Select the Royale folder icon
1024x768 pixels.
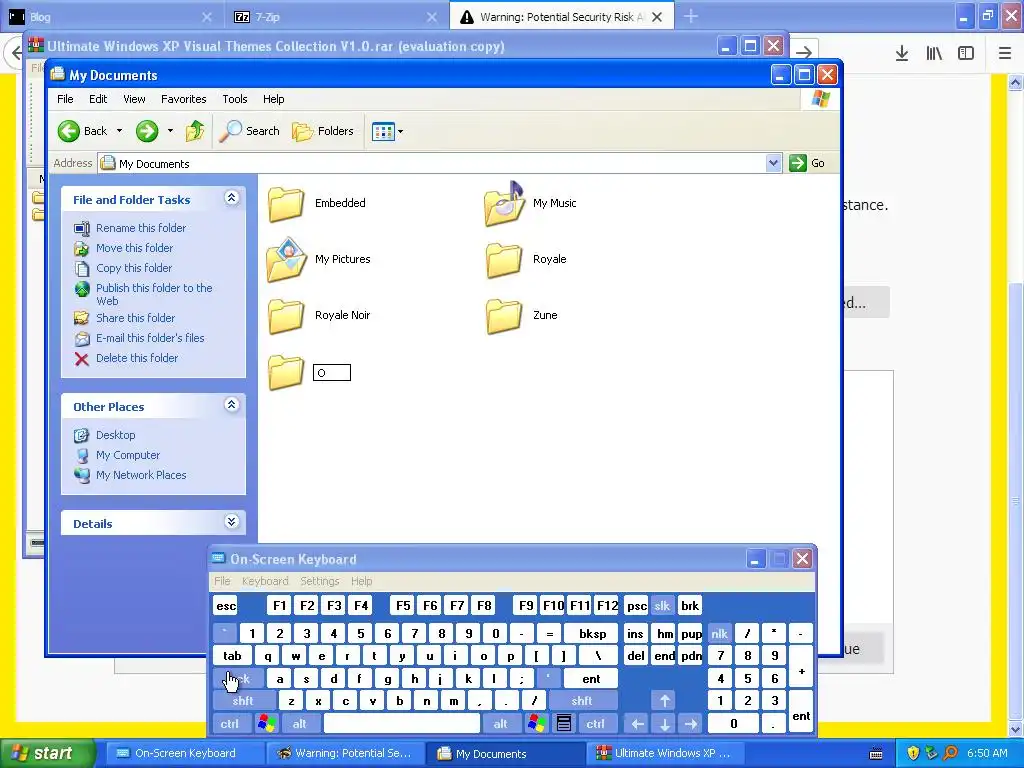coord(504,260)
